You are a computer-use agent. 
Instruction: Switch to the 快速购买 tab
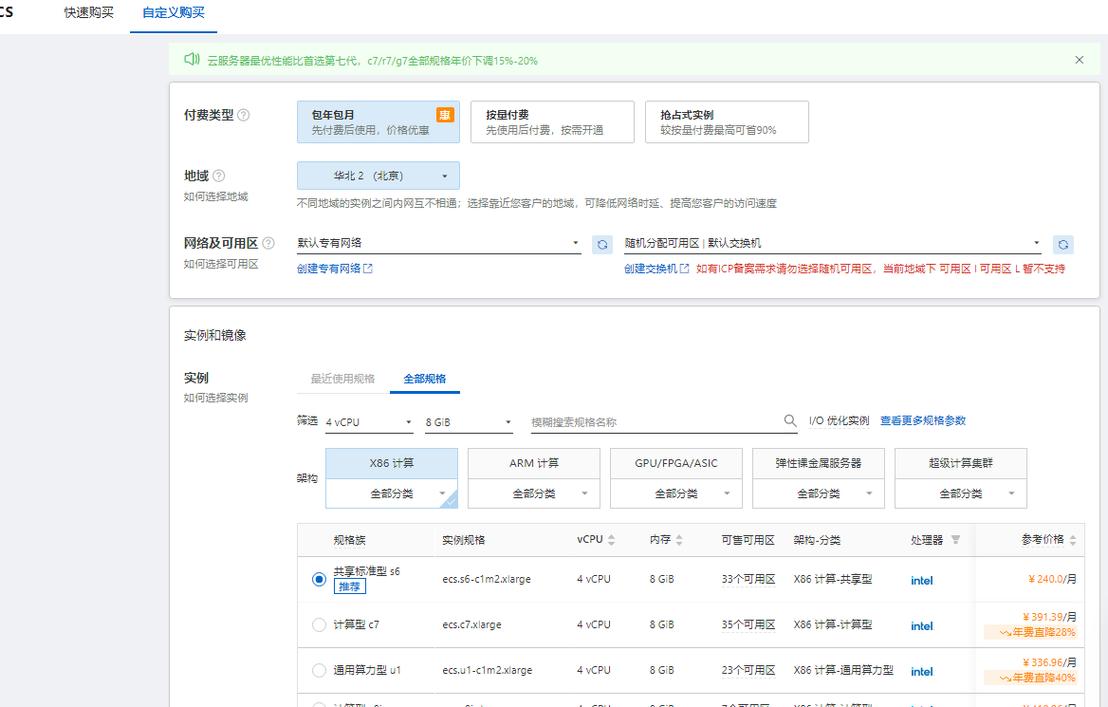pos(89,13)
